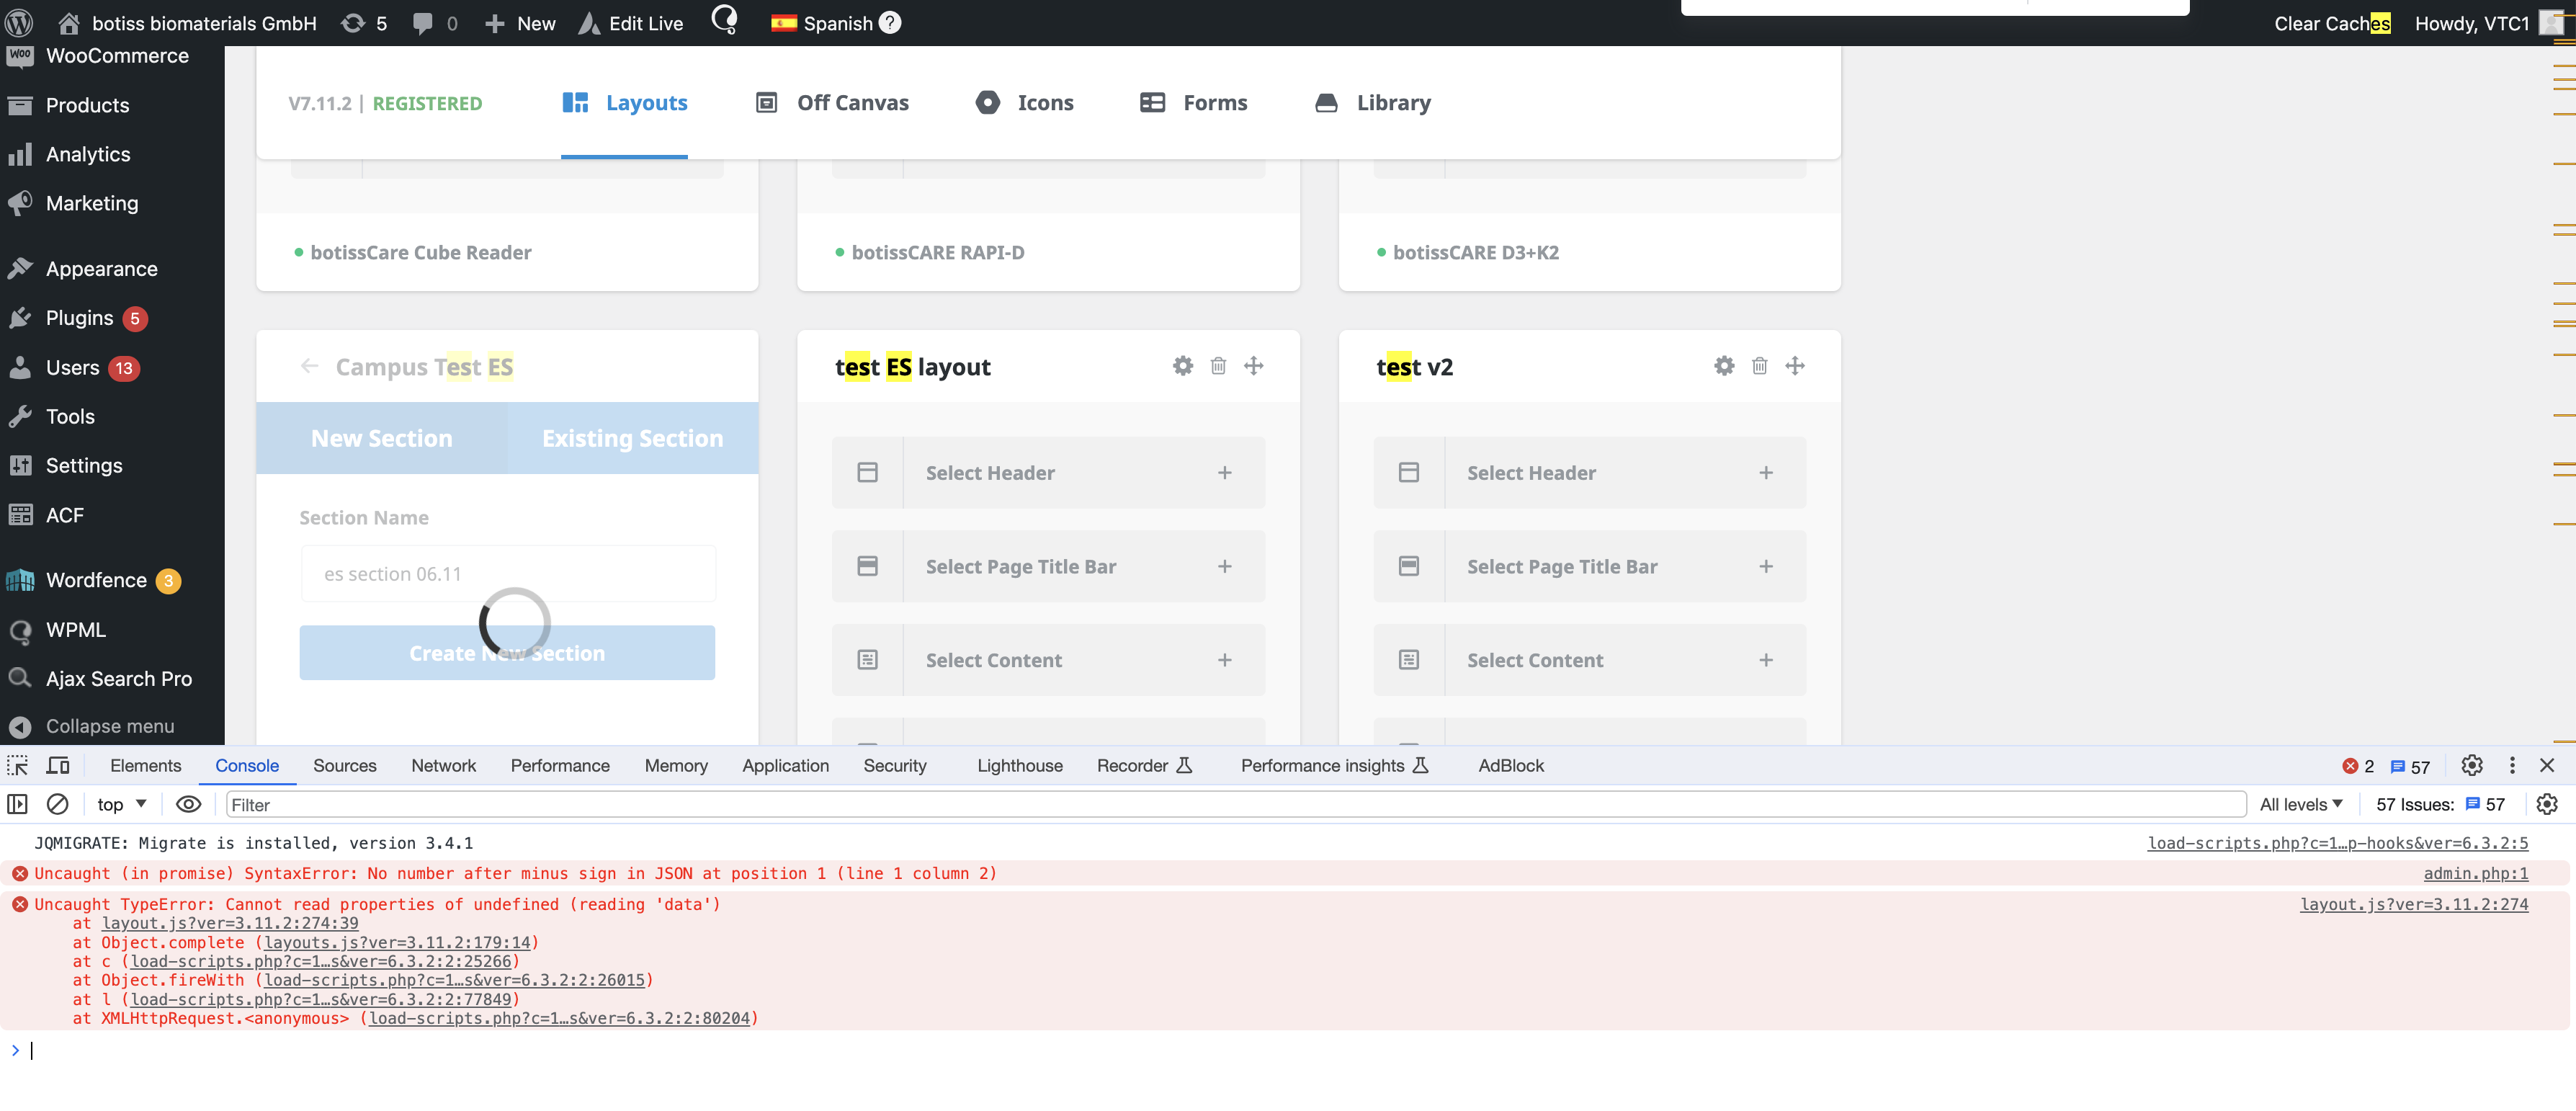2576x1111 pixels.
Task: Open the Forms tab
Action: (x=1193, y=102)
